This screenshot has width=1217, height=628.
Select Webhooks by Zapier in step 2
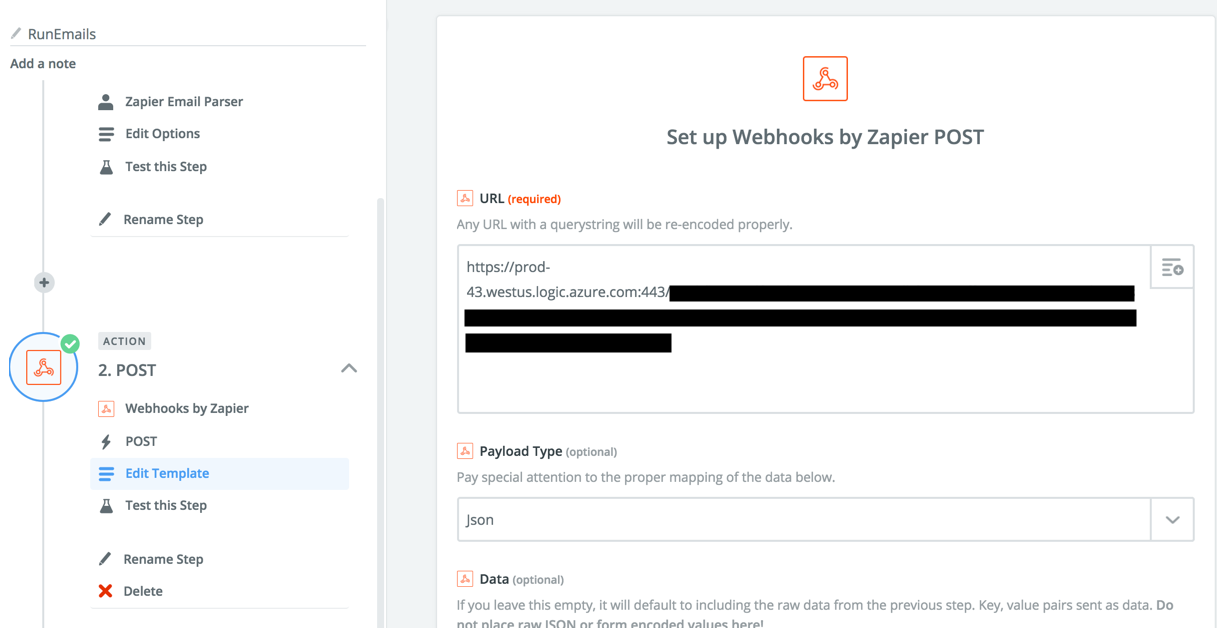tap(186, 408)
